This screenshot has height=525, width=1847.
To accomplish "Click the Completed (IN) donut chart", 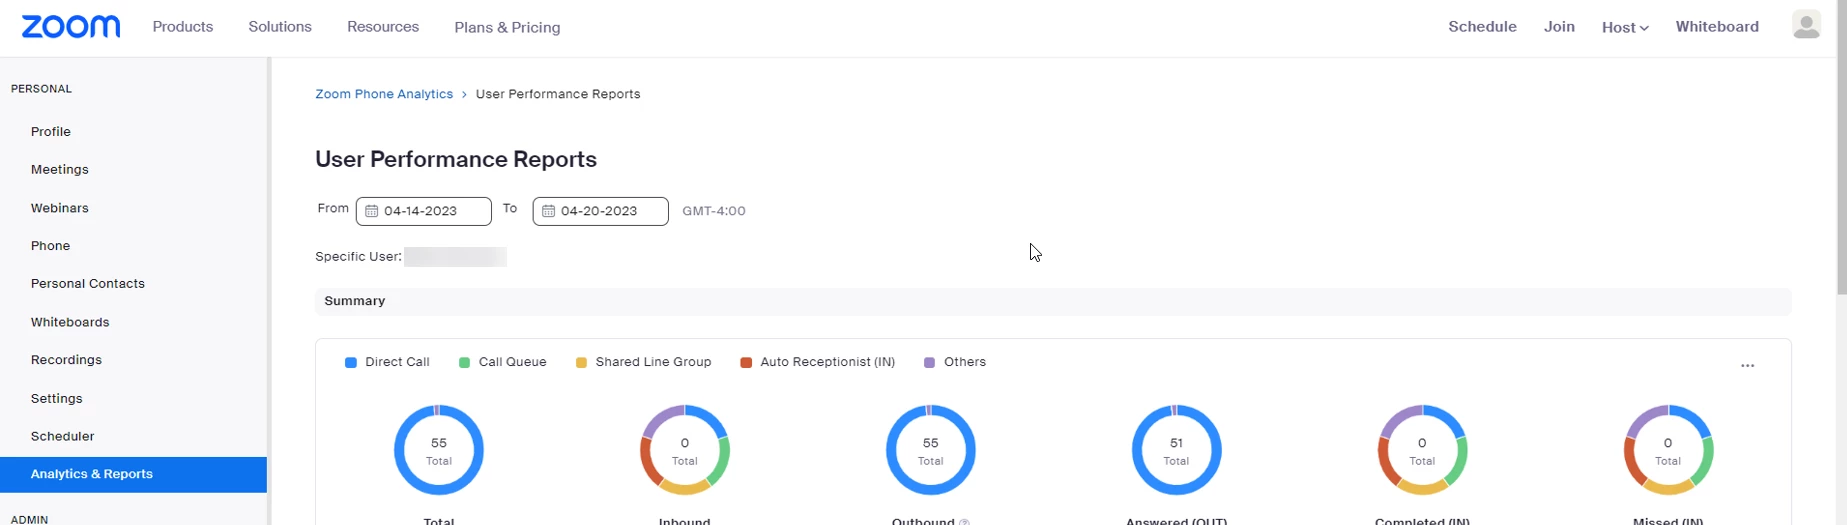I will point(1422,450).
